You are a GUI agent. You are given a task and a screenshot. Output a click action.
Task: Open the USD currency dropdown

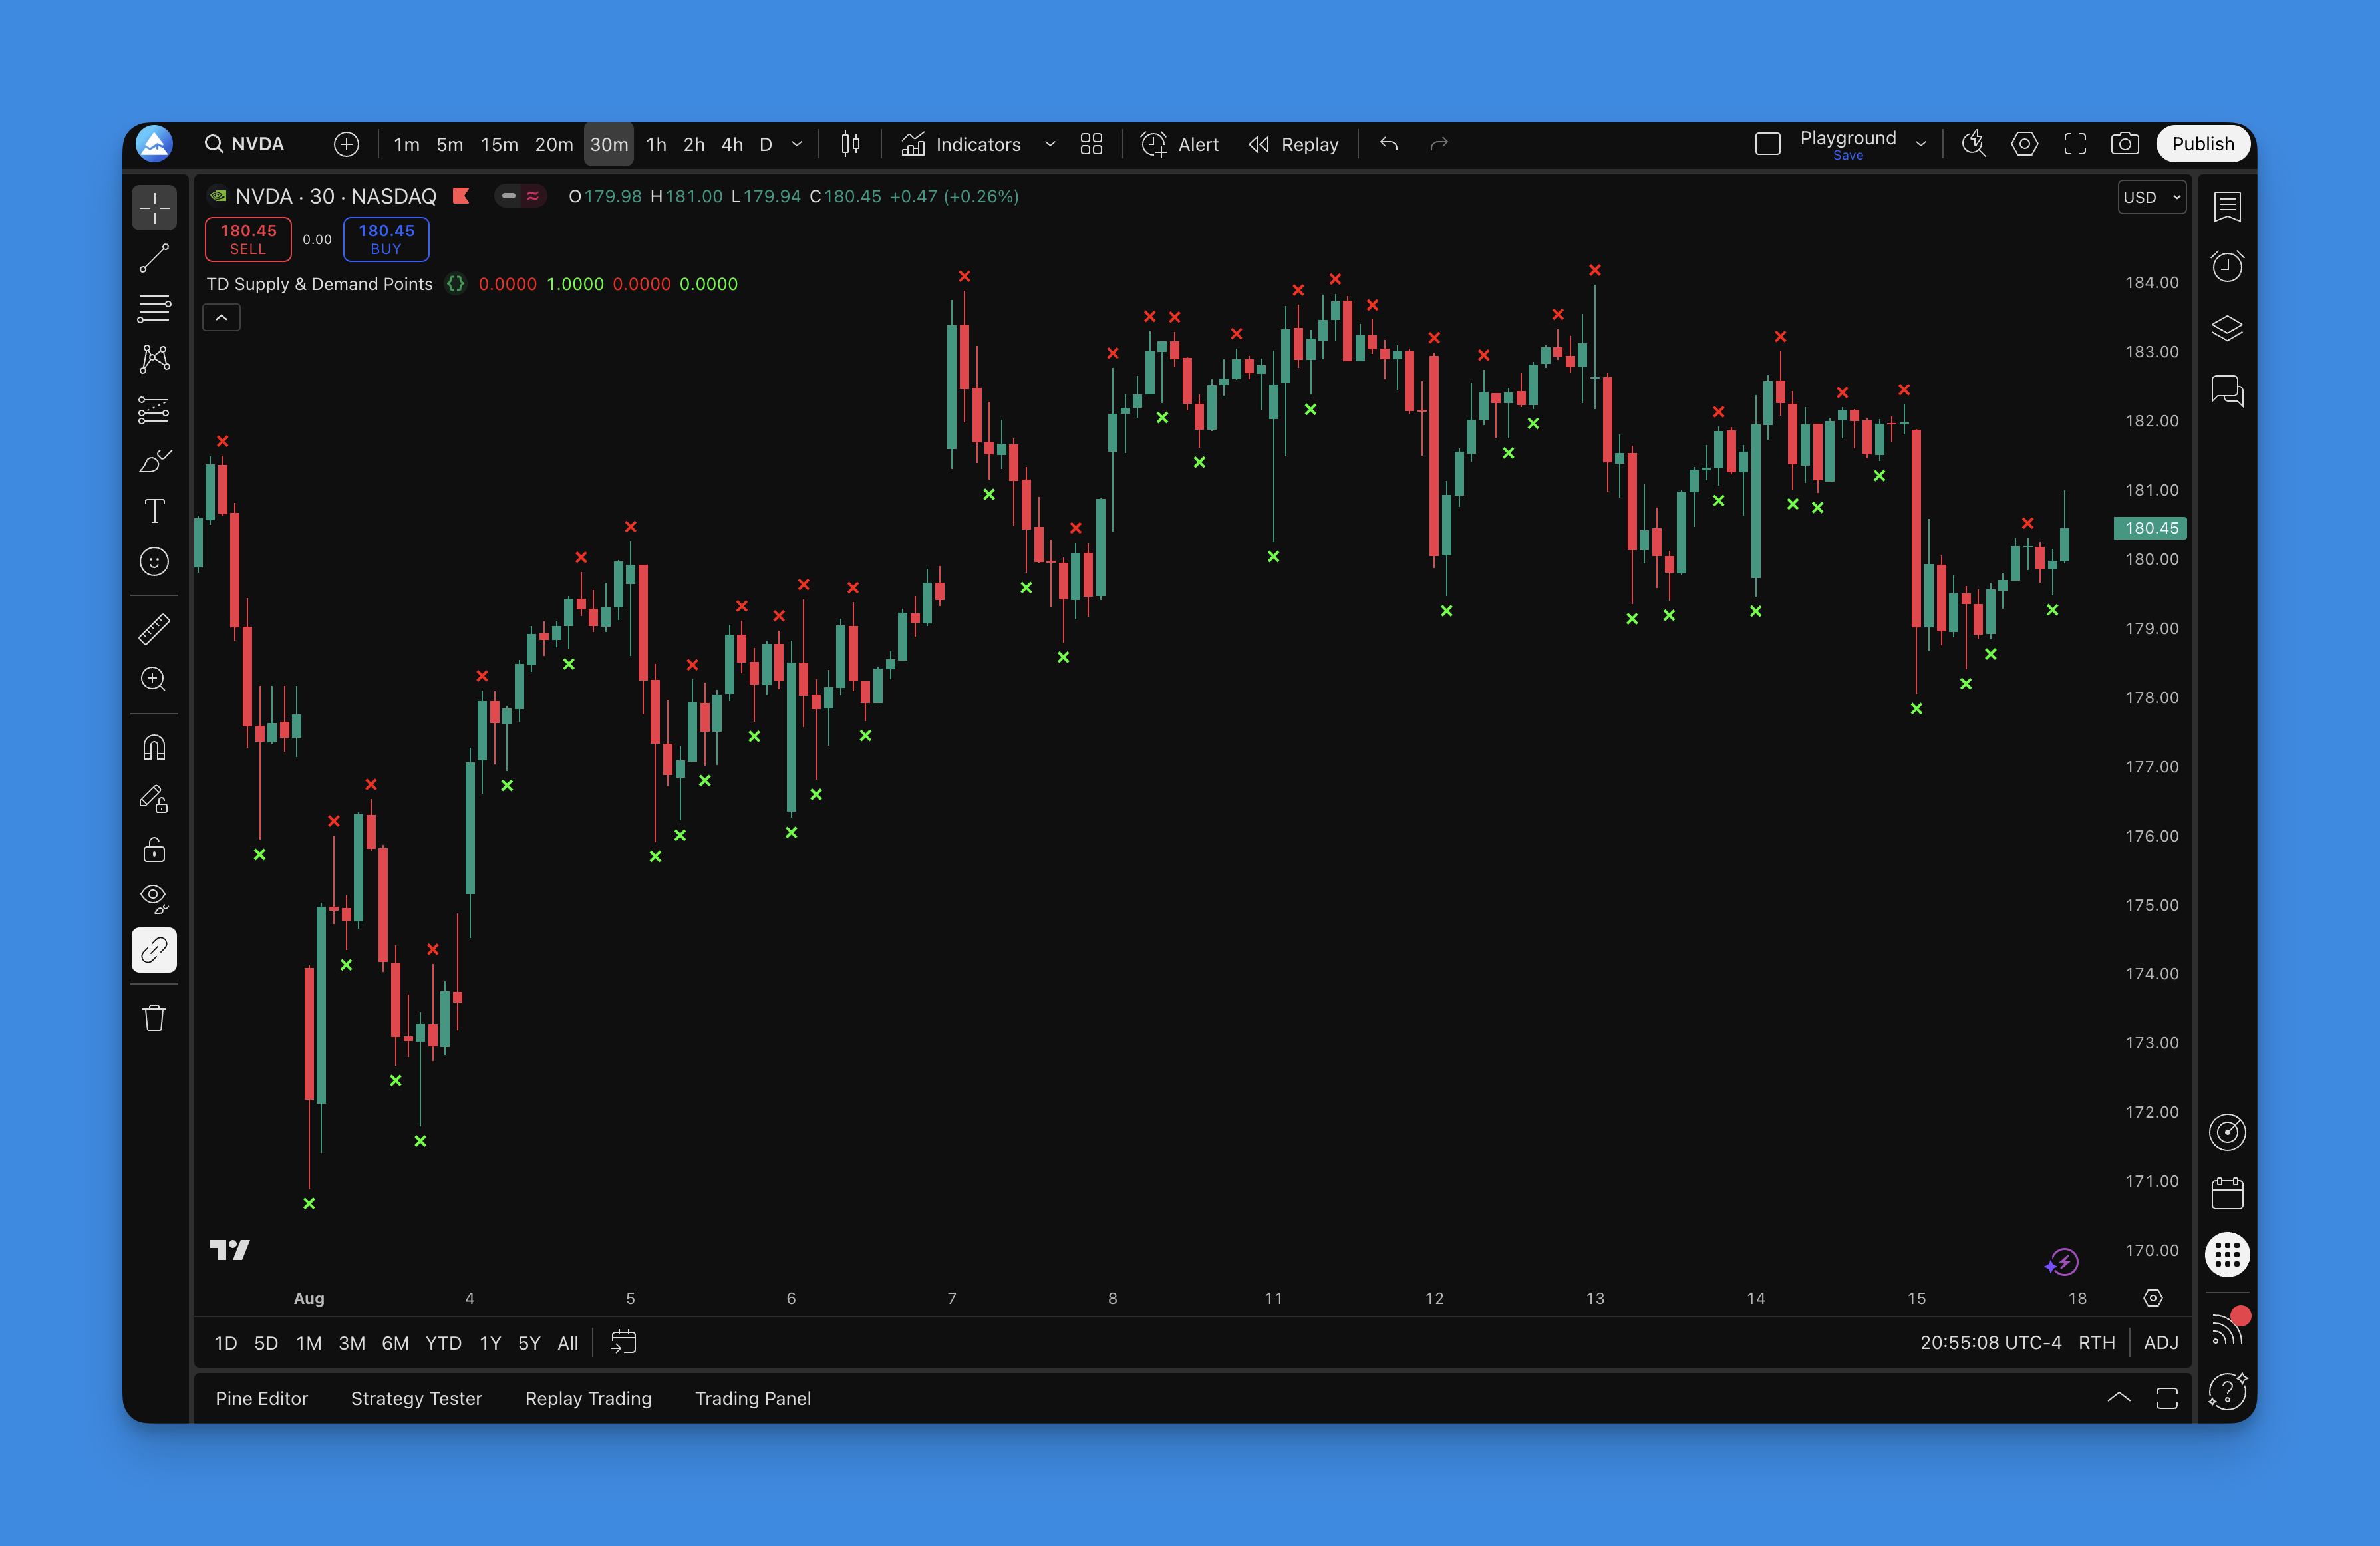click(x=2152, y=197)
